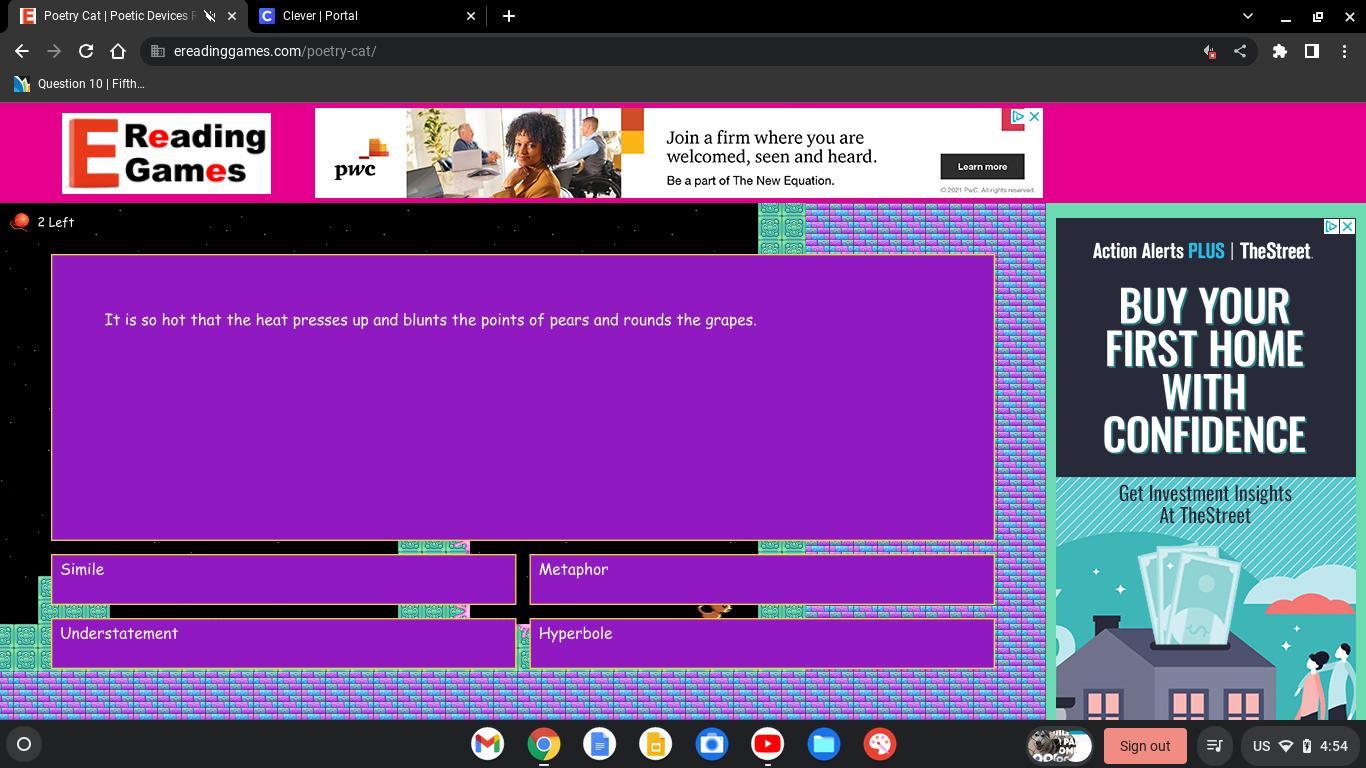Choose the Metaphor answer

click(x=762, y=579)
